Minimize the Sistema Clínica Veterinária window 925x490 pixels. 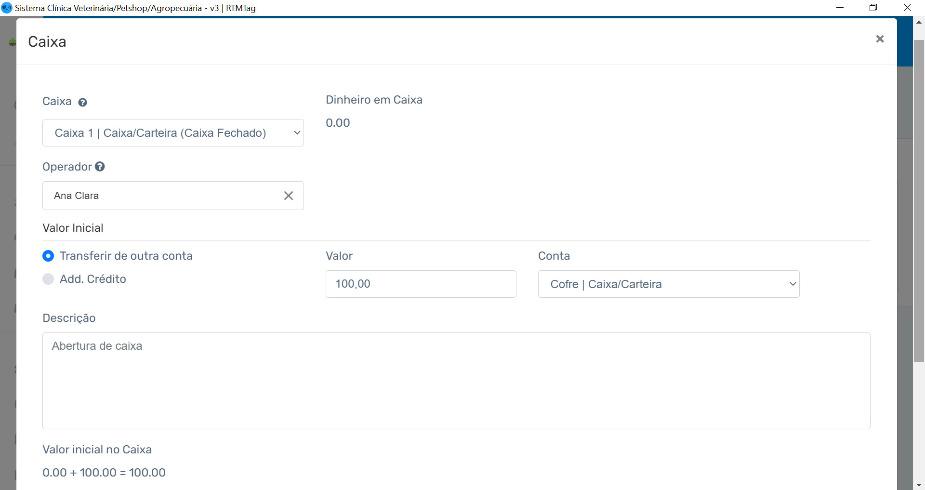pos(839,7)
